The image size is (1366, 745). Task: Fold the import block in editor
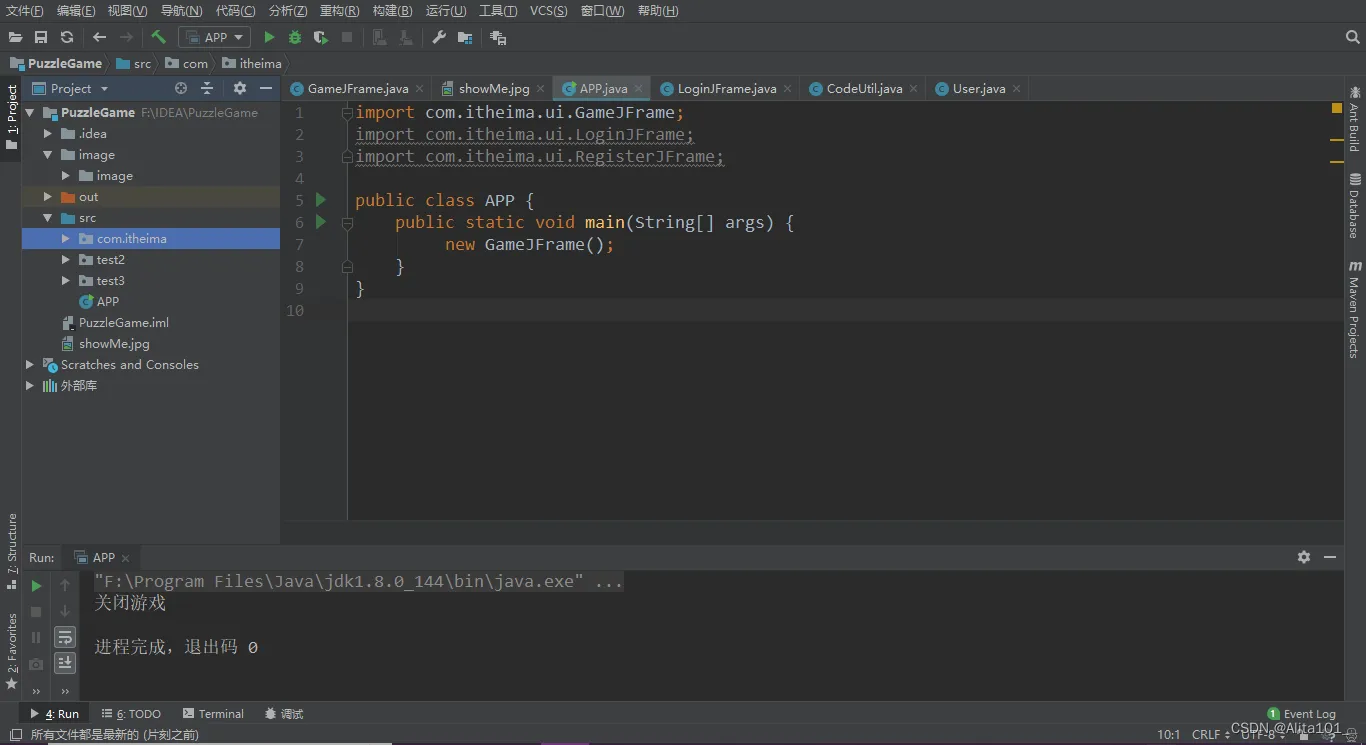(x=347, y=113)
